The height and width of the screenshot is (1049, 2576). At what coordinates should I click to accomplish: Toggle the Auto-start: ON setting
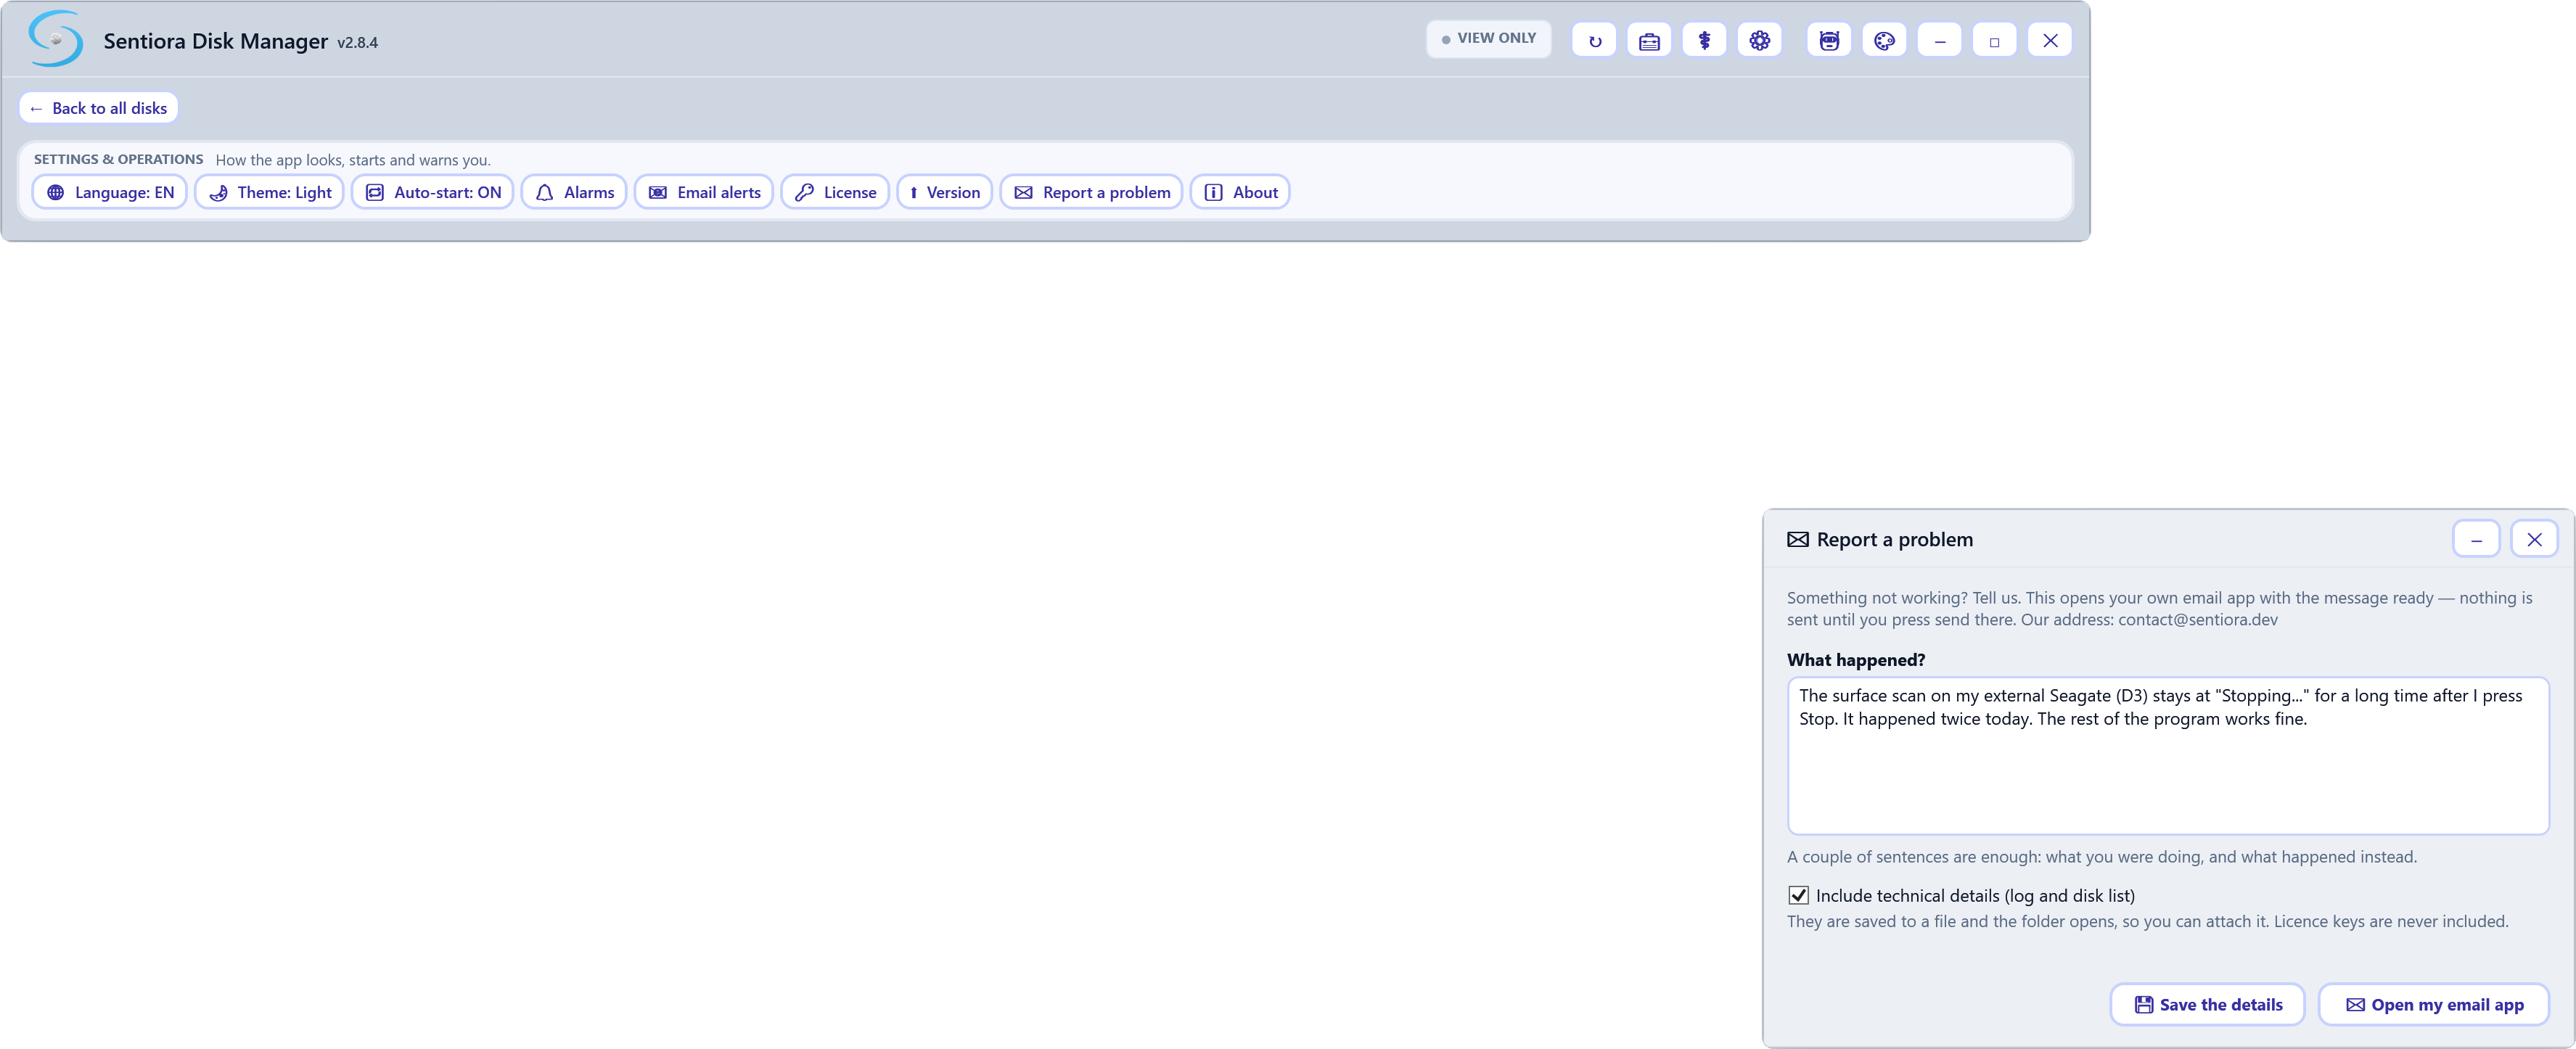pos(433,192)
